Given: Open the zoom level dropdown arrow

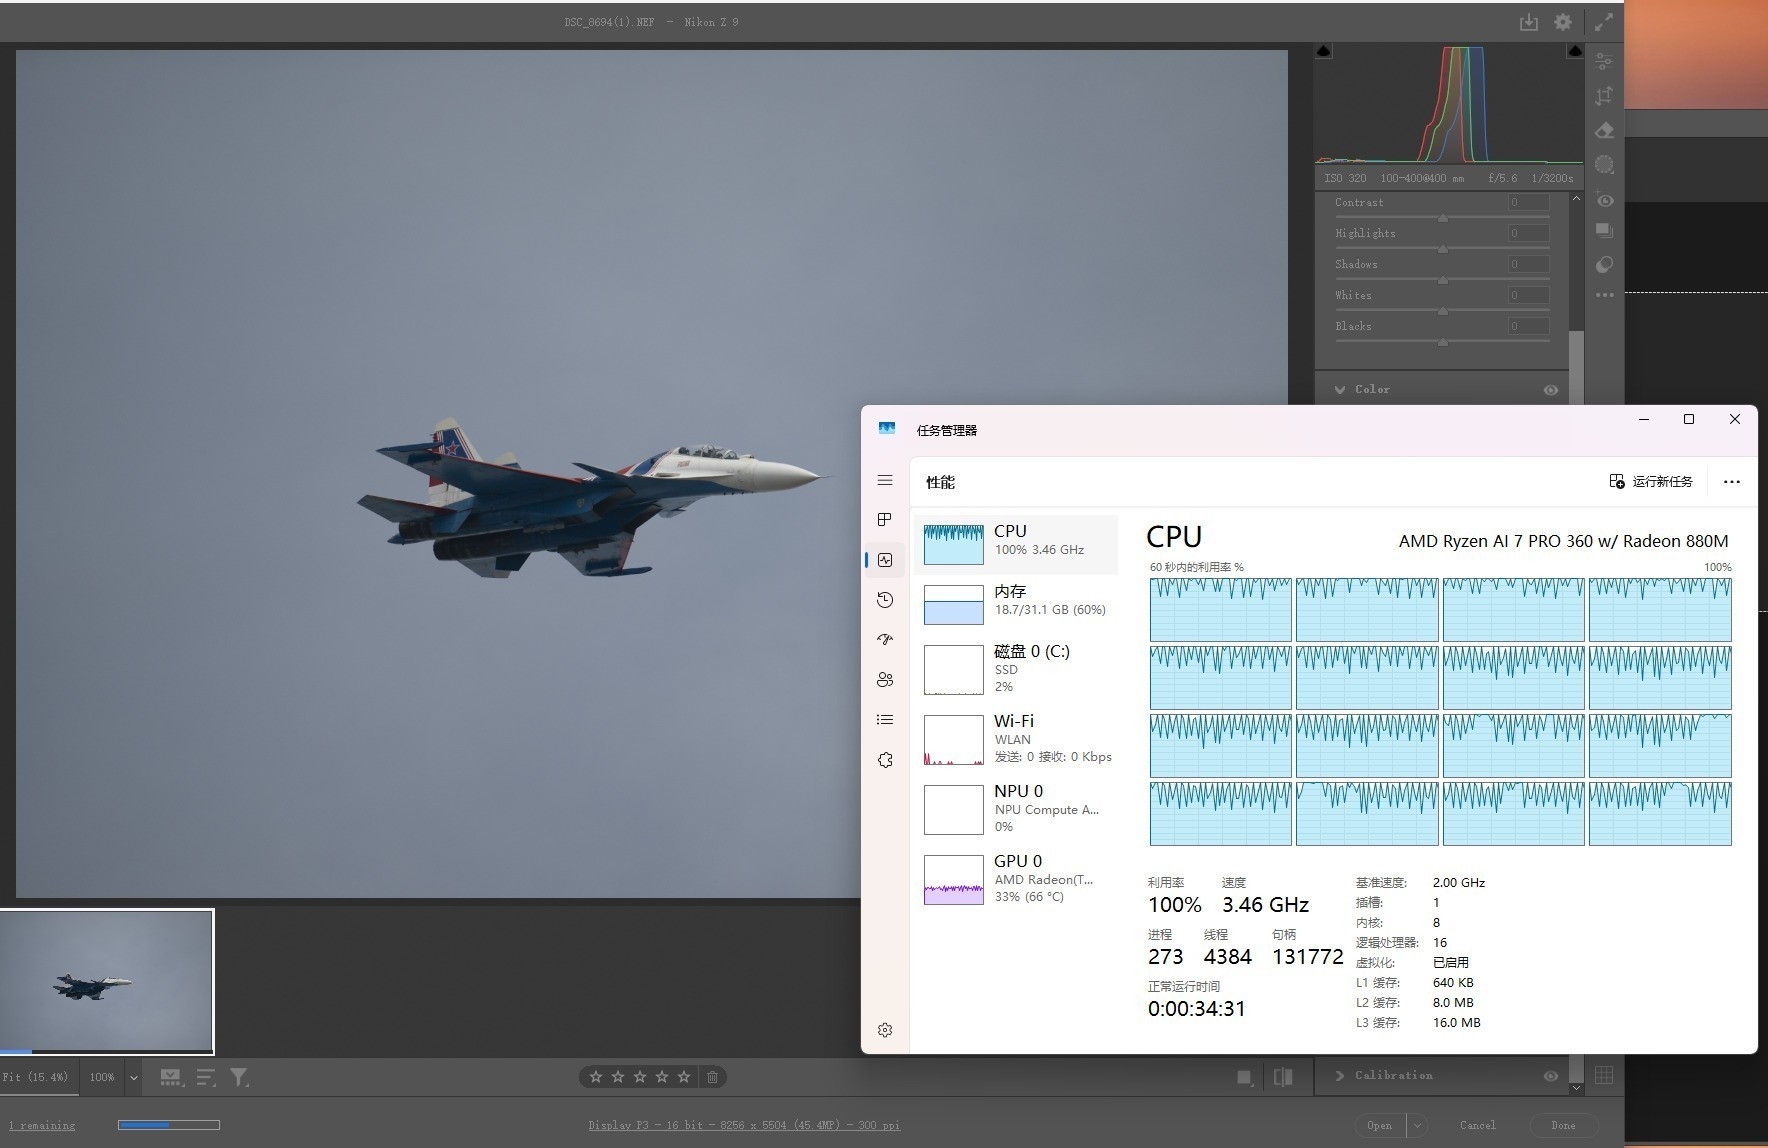Looking at the screenshot, I should click(133, 1078).
